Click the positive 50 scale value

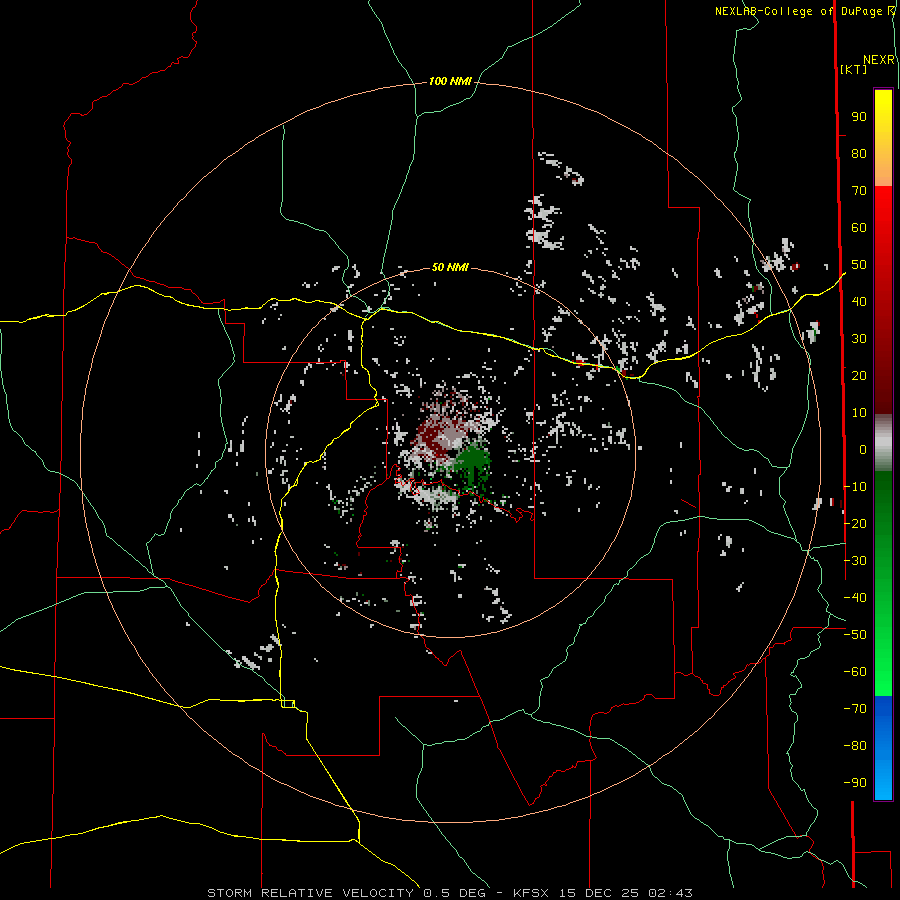pos(859,265)
